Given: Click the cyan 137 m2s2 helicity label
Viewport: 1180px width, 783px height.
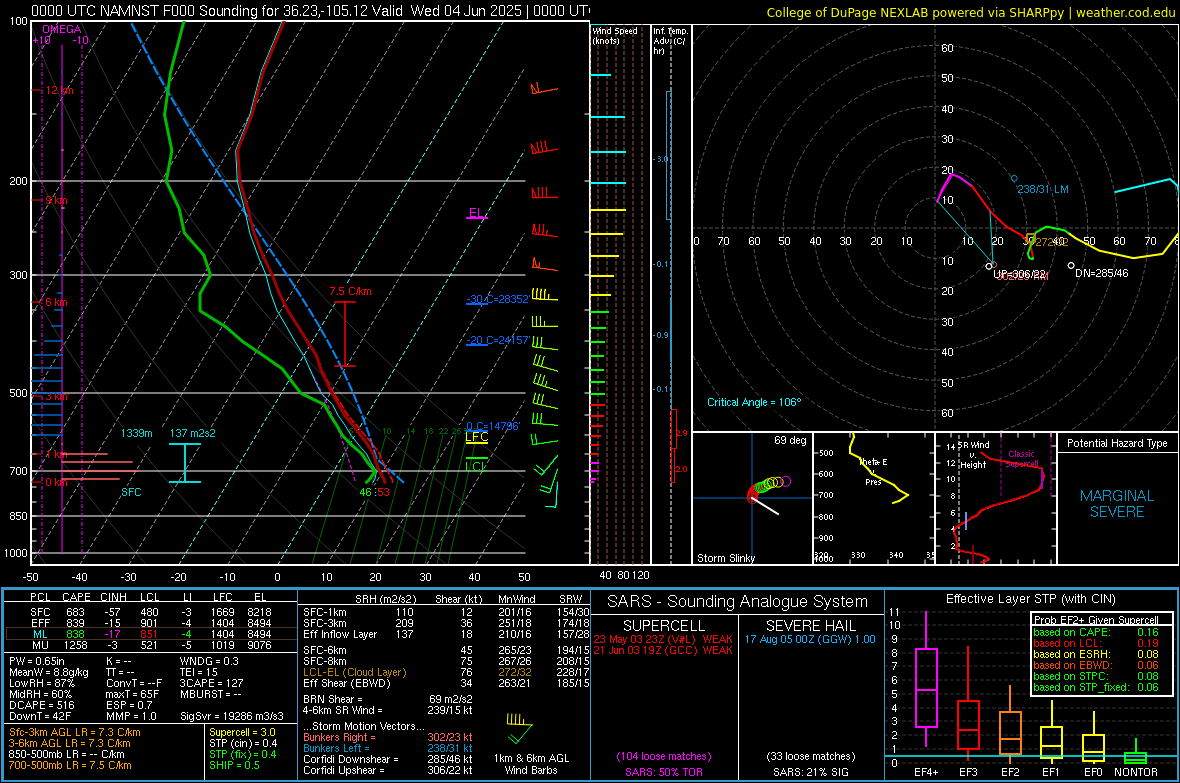Looking at the screenshot, I should pos(193,434).
